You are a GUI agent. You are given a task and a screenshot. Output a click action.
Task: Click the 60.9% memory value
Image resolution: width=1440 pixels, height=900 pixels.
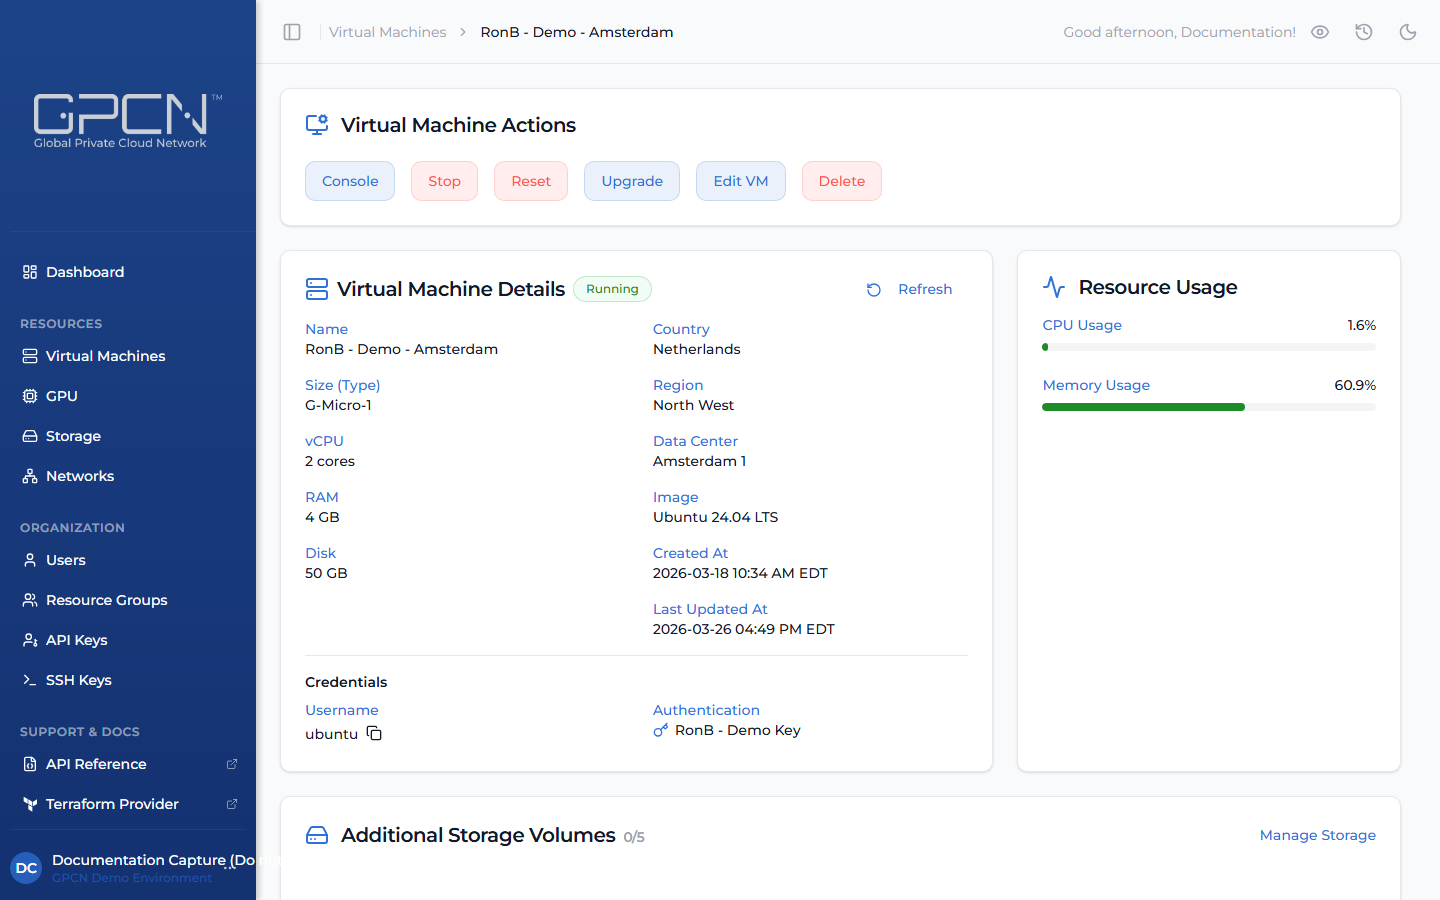(1355, 385)
